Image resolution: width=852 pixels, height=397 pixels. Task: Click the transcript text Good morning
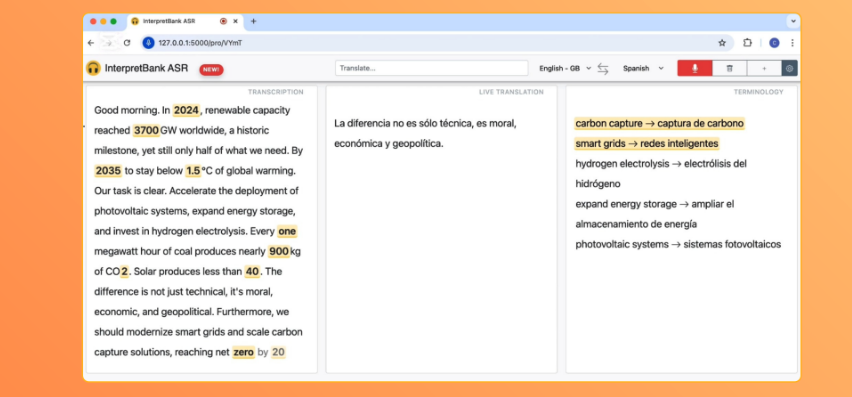coord(127,110)
